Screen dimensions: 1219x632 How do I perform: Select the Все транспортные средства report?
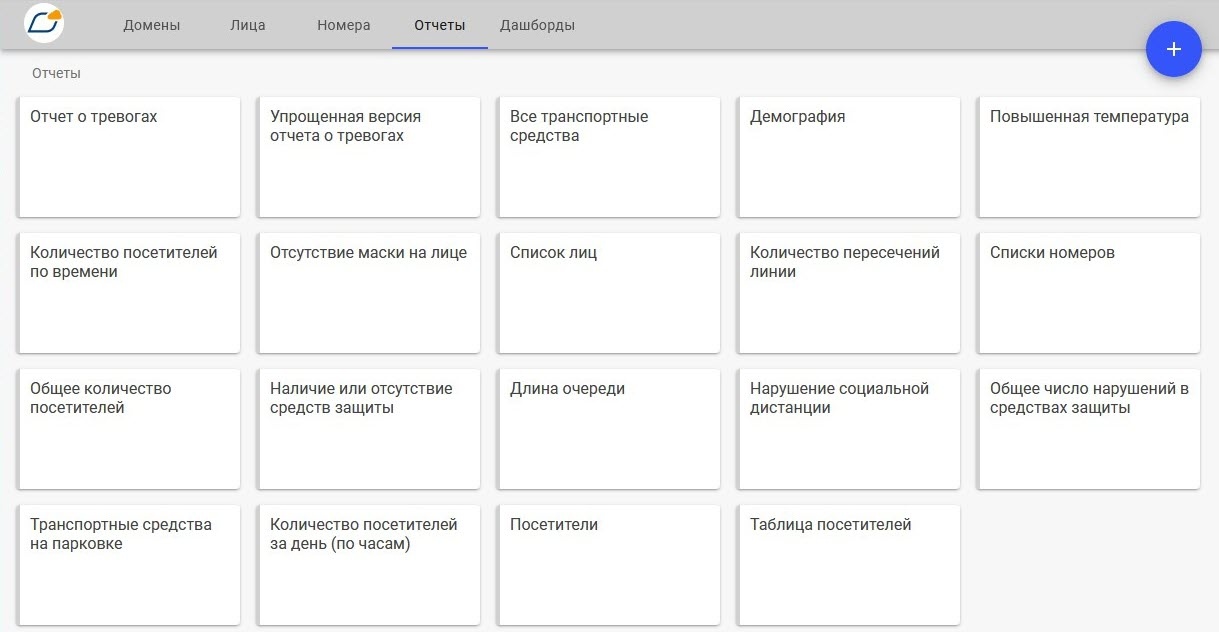(x=609, y=157)
